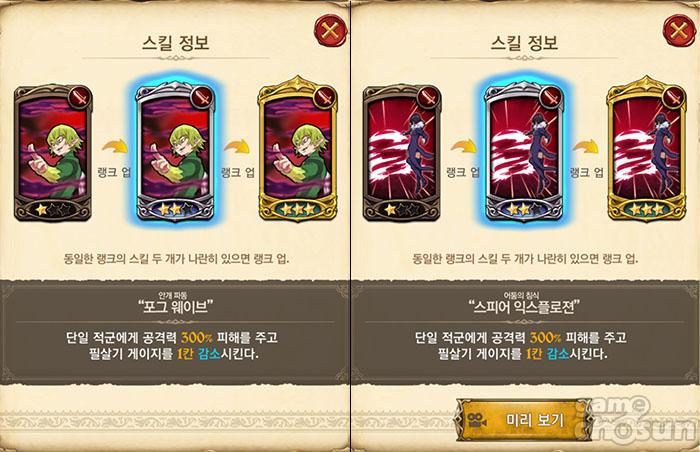Select the two-star silver Fog Wave card
700x452 pixels.
click(x=175, y=152)
